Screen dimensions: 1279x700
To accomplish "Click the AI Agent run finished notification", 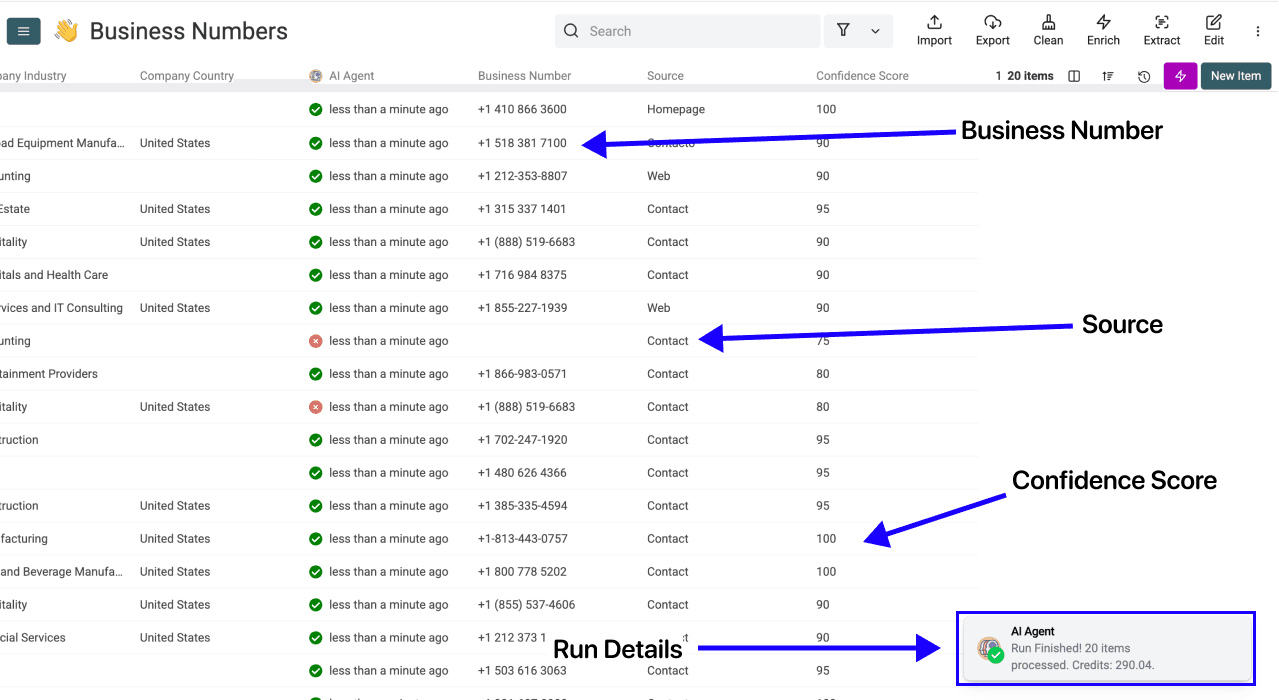I will point(1105,648).
